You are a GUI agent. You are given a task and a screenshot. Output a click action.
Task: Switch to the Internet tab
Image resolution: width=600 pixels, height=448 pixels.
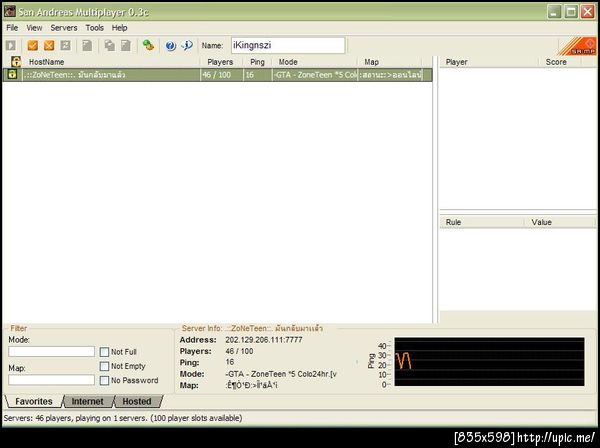pos(88,401)
